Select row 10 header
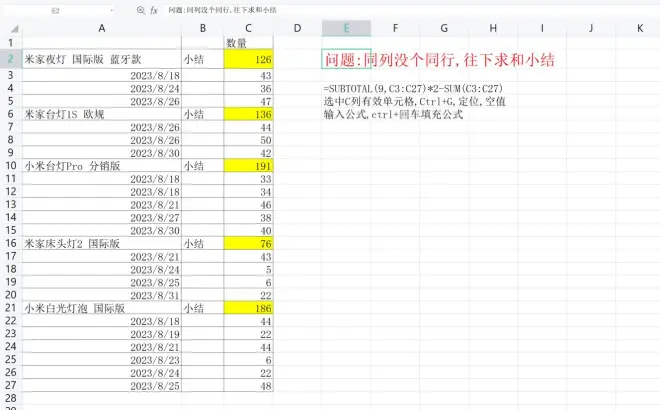Screen dimensions: 660x410 point(9,165)
